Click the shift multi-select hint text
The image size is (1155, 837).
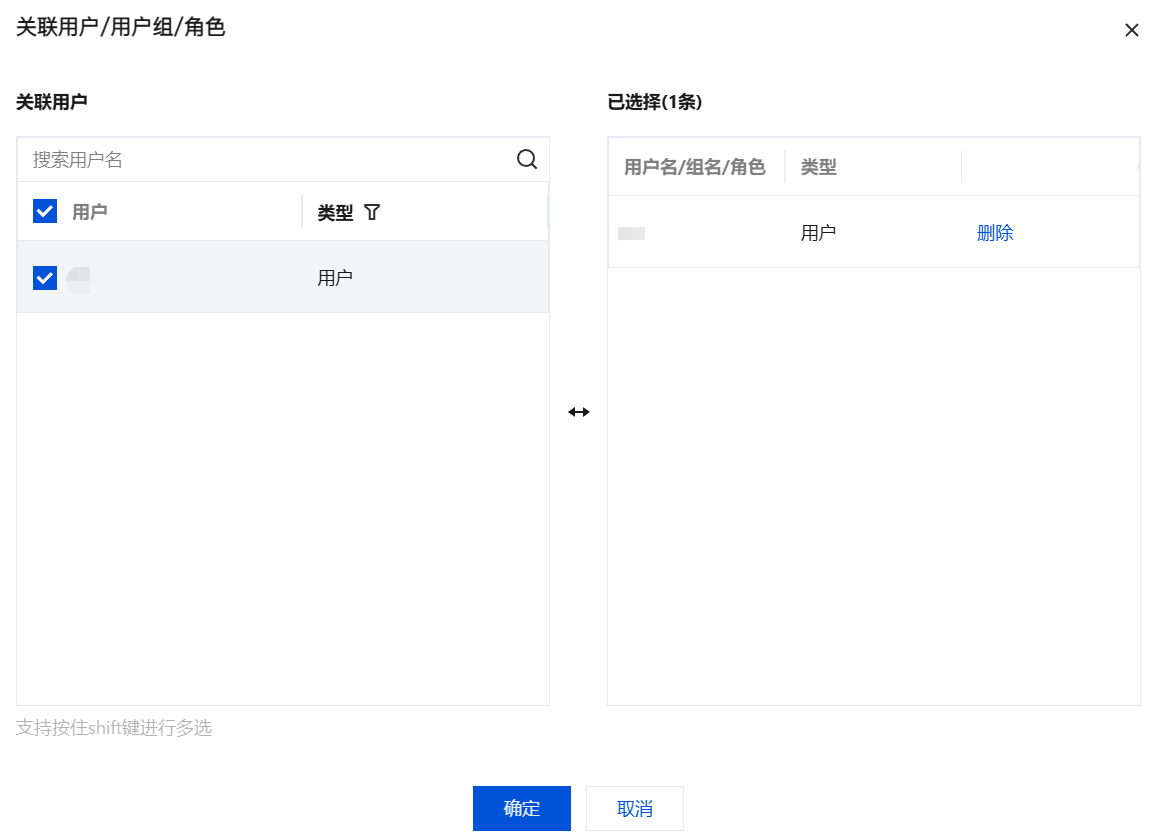point(114,728)
